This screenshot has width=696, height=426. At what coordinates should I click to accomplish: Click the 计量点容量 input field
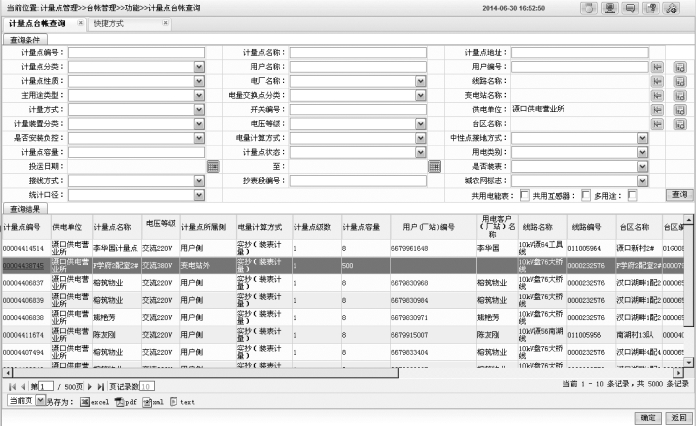pos(136,152)
